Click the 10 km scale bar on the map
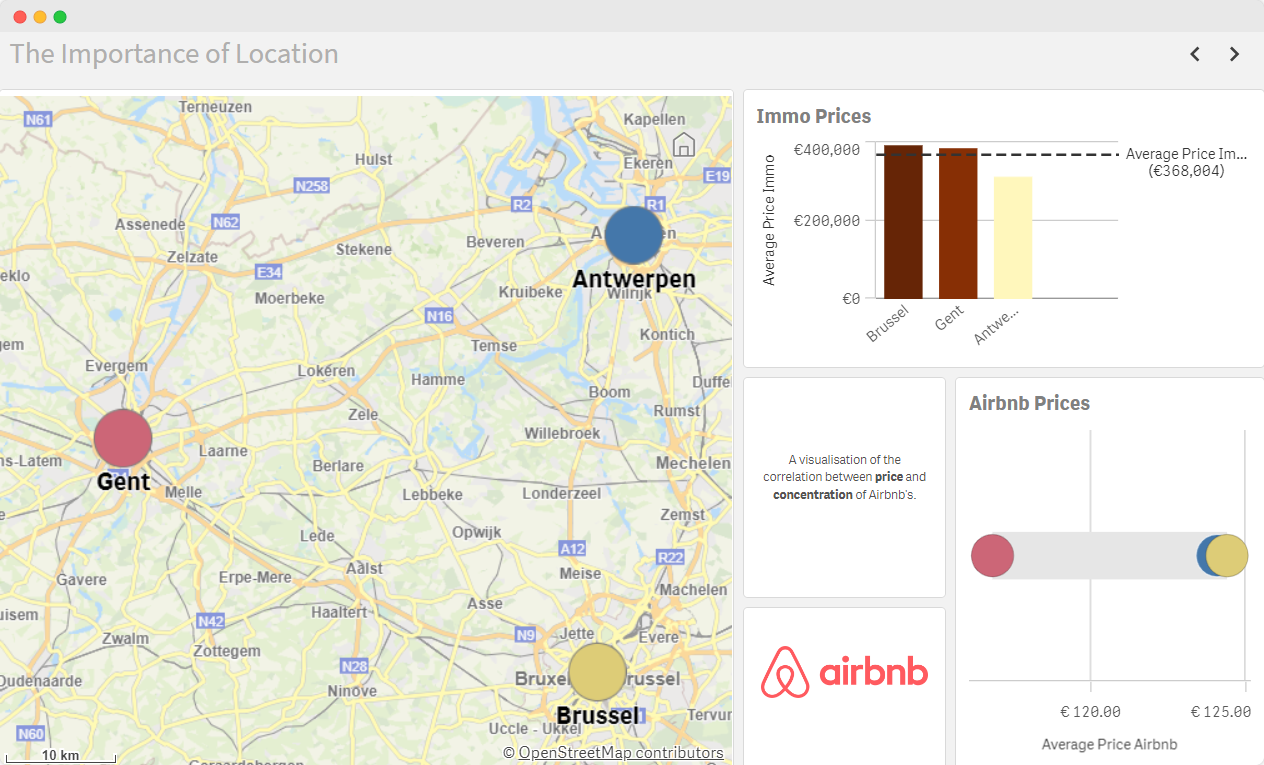Screen dimensions: 1264x765 pos(59,756)
